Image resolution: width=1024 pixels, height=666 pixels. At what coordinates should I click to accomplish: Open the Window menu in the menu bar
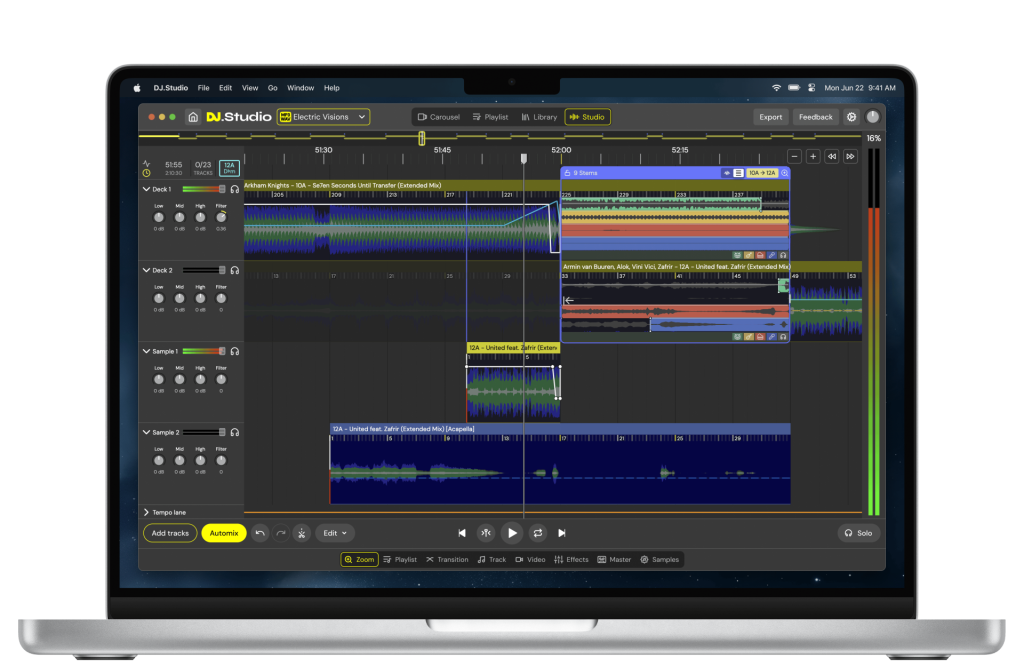[300, 87]
